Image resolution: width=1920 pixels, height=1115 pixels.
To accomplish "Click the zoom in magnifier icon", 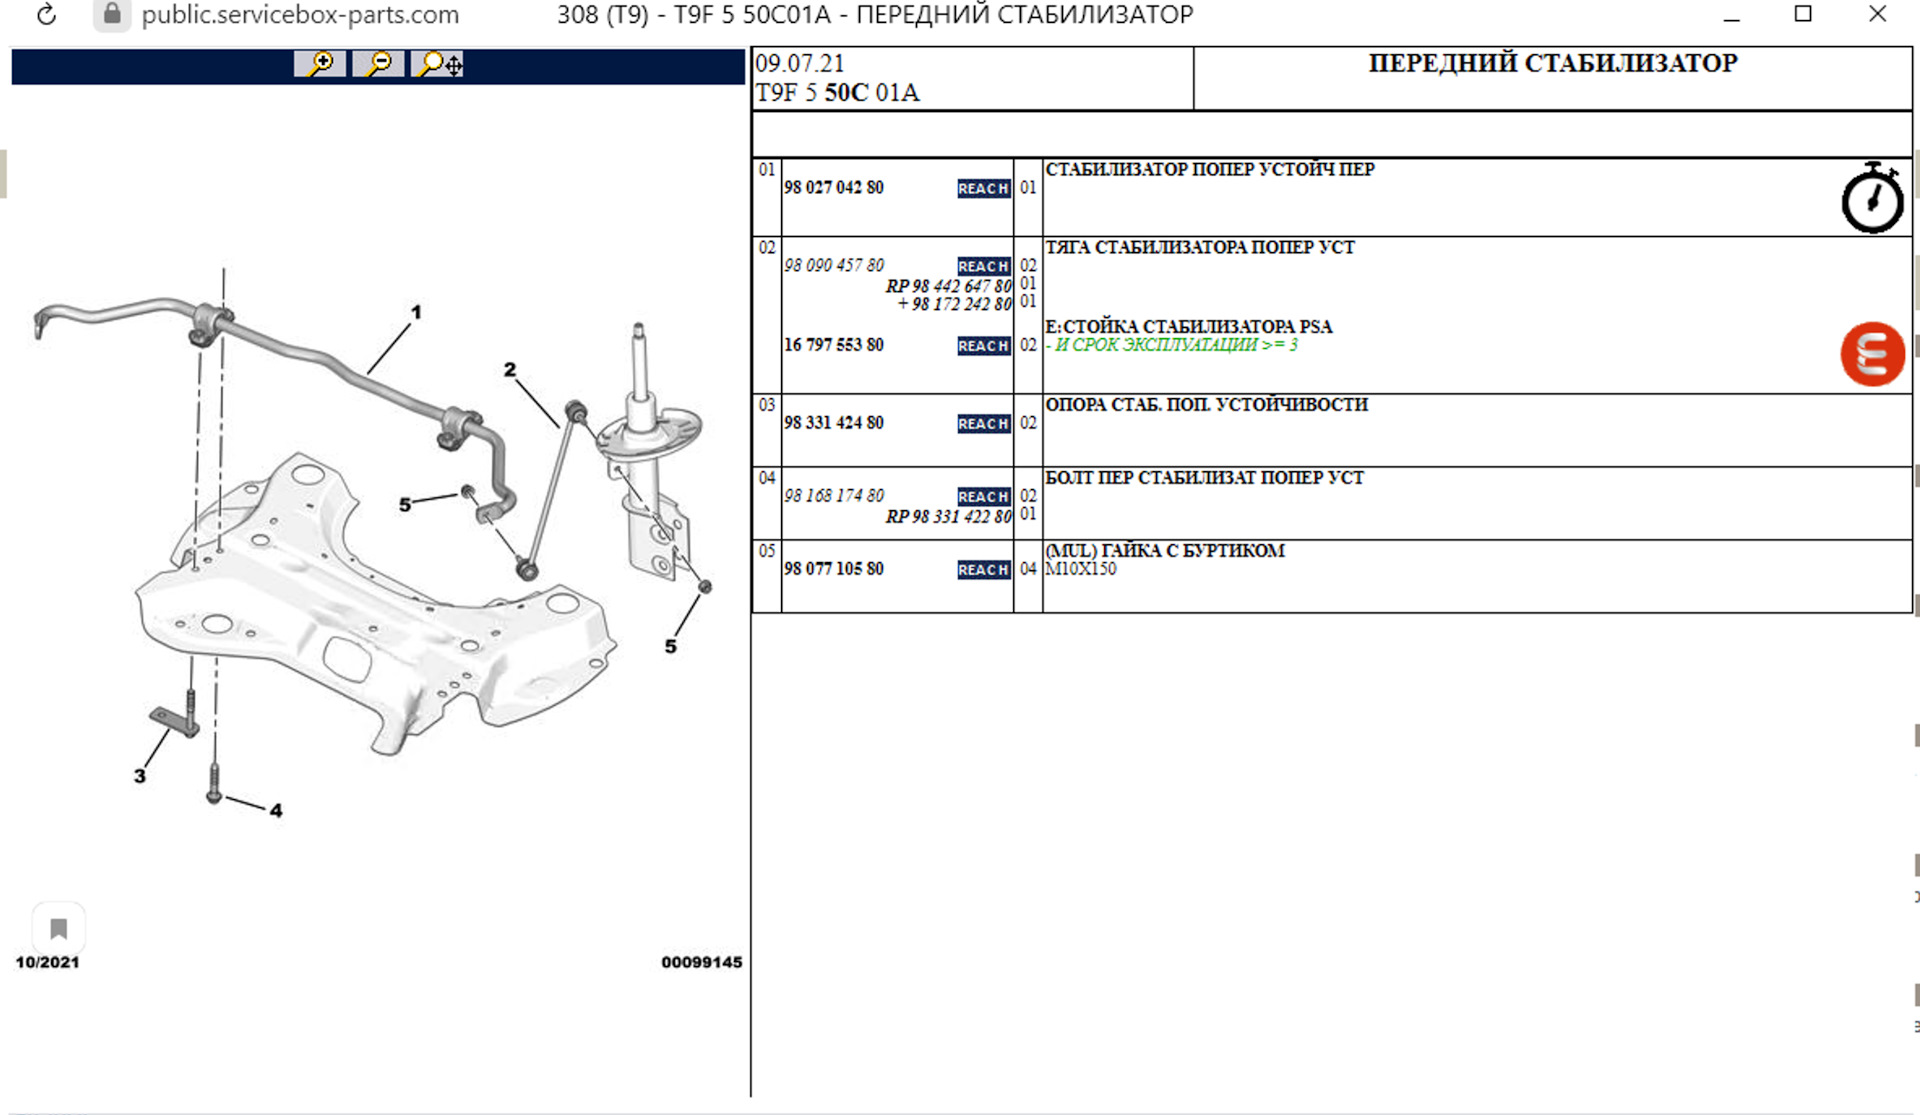I will (x=320, y=65).
